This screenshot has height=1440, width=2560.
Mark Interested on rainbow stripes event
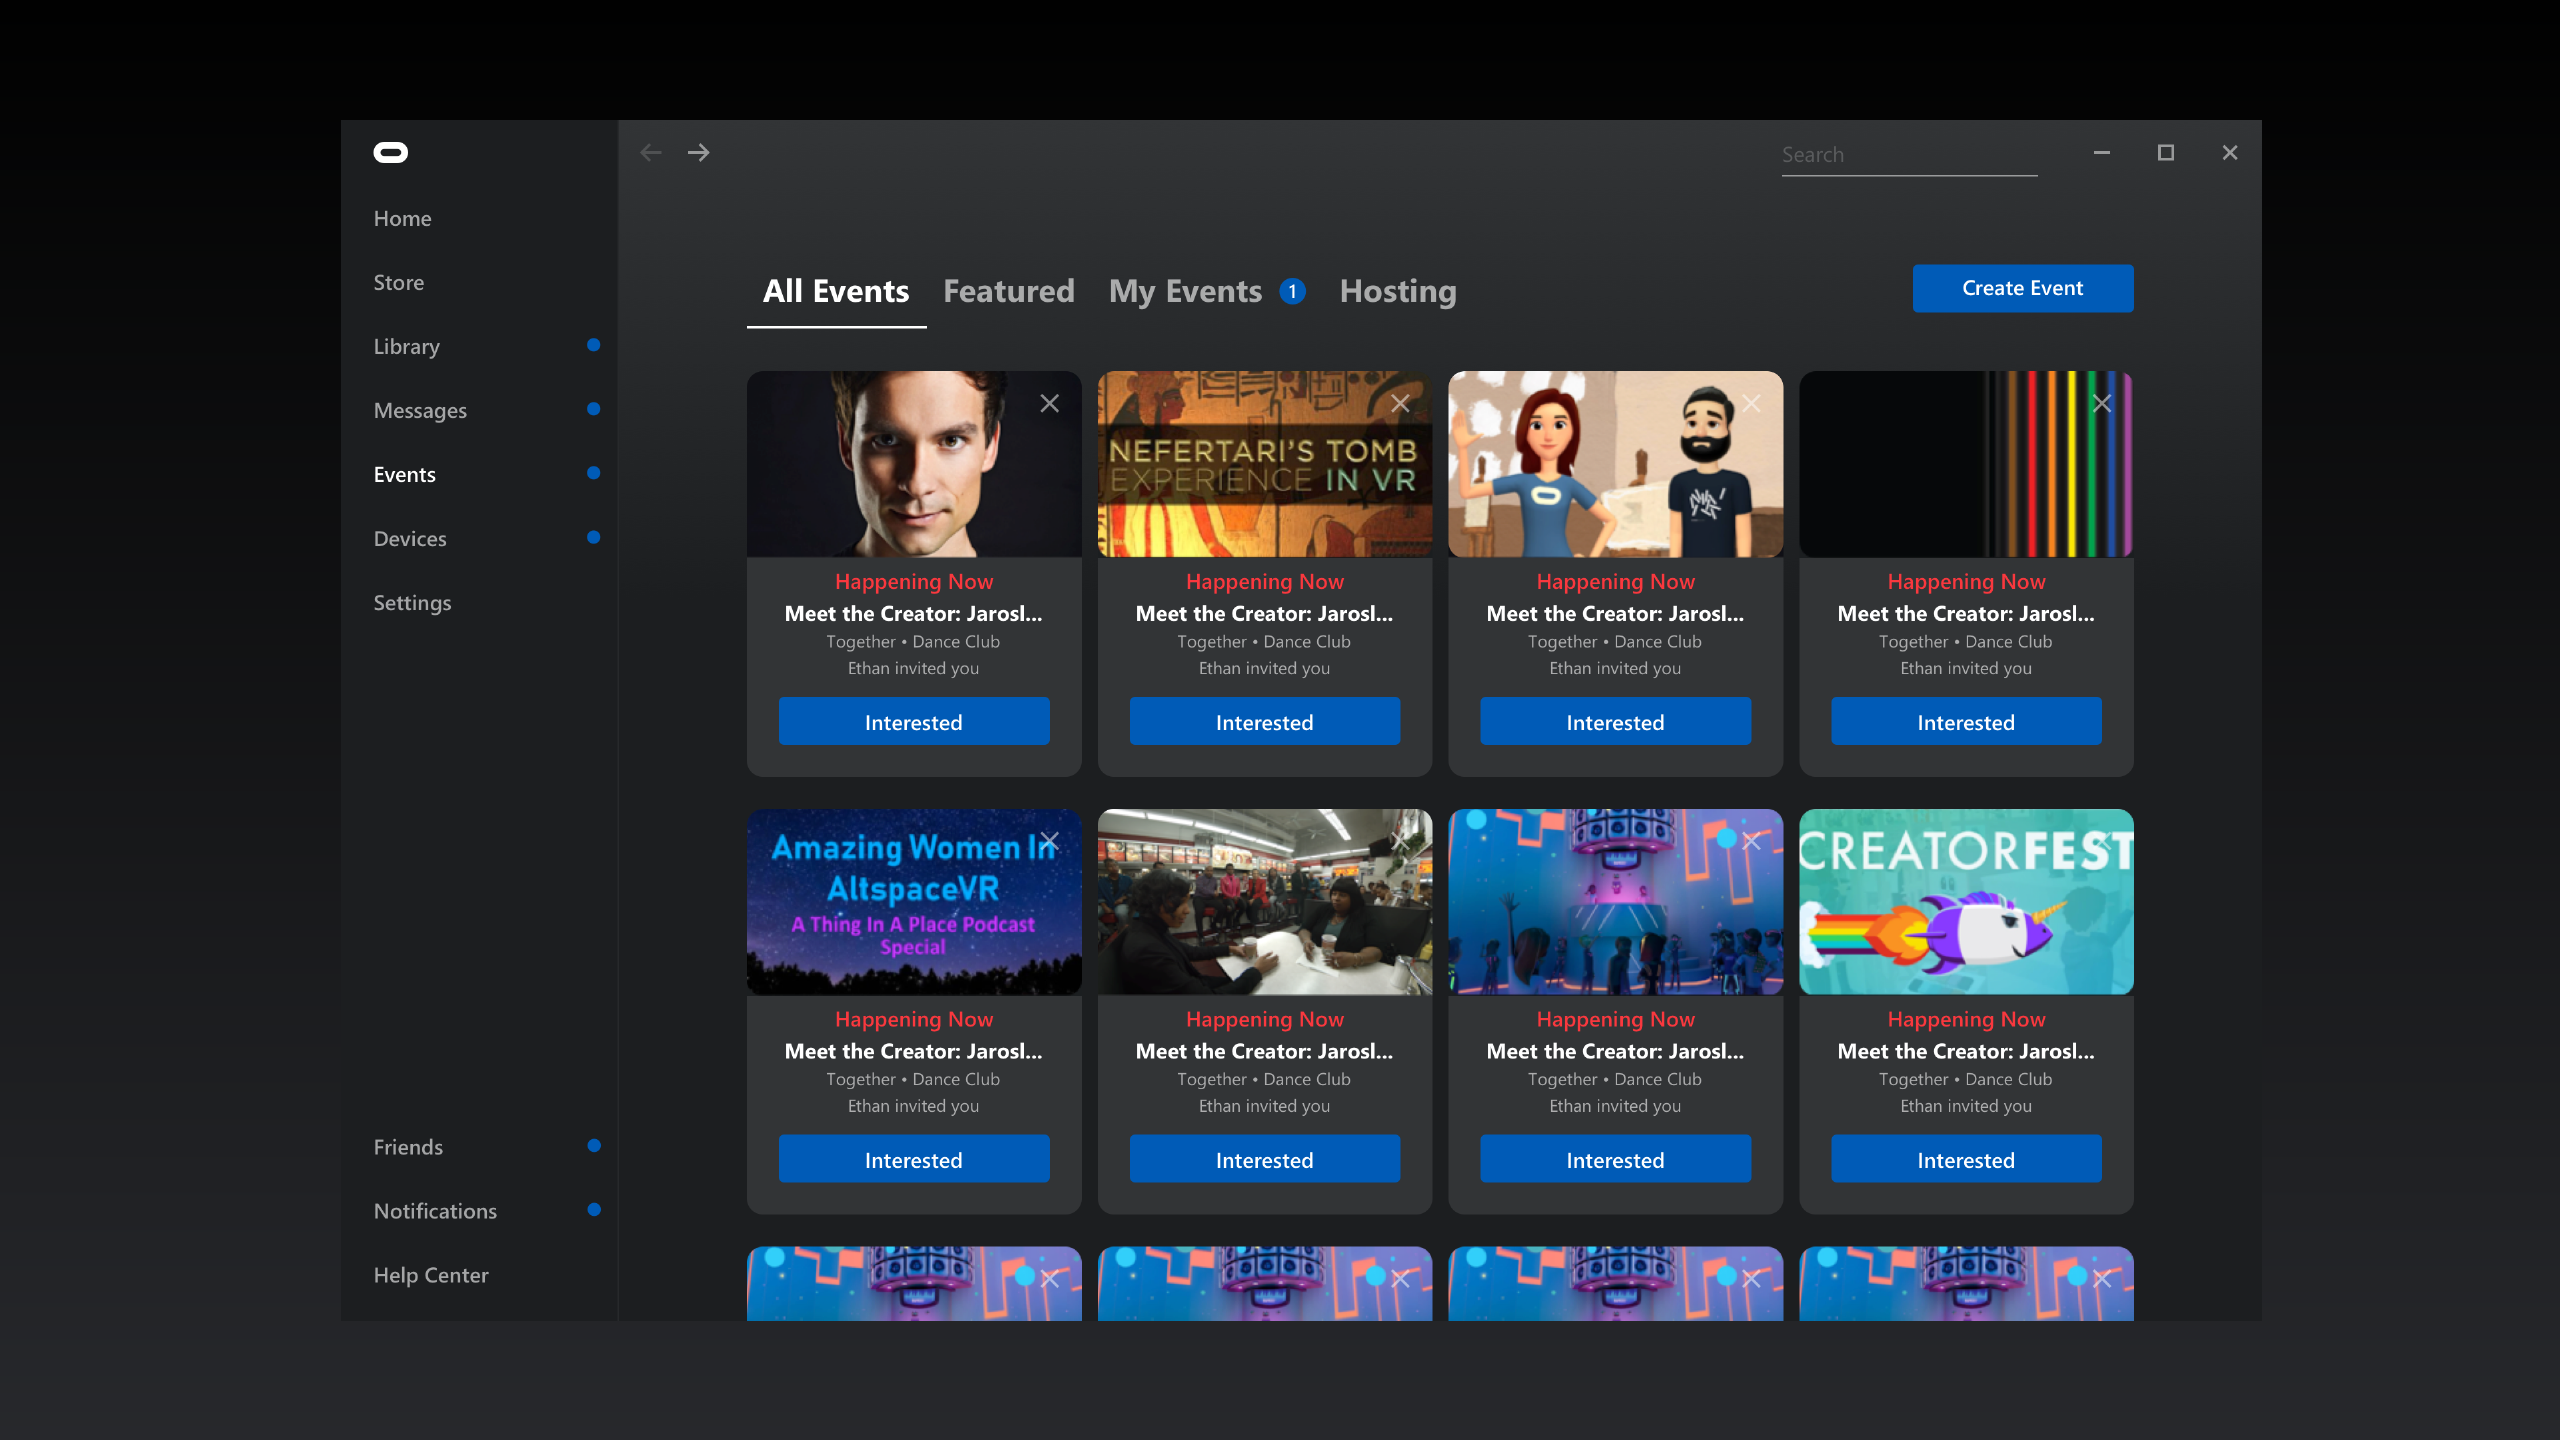click(1966, 721)
